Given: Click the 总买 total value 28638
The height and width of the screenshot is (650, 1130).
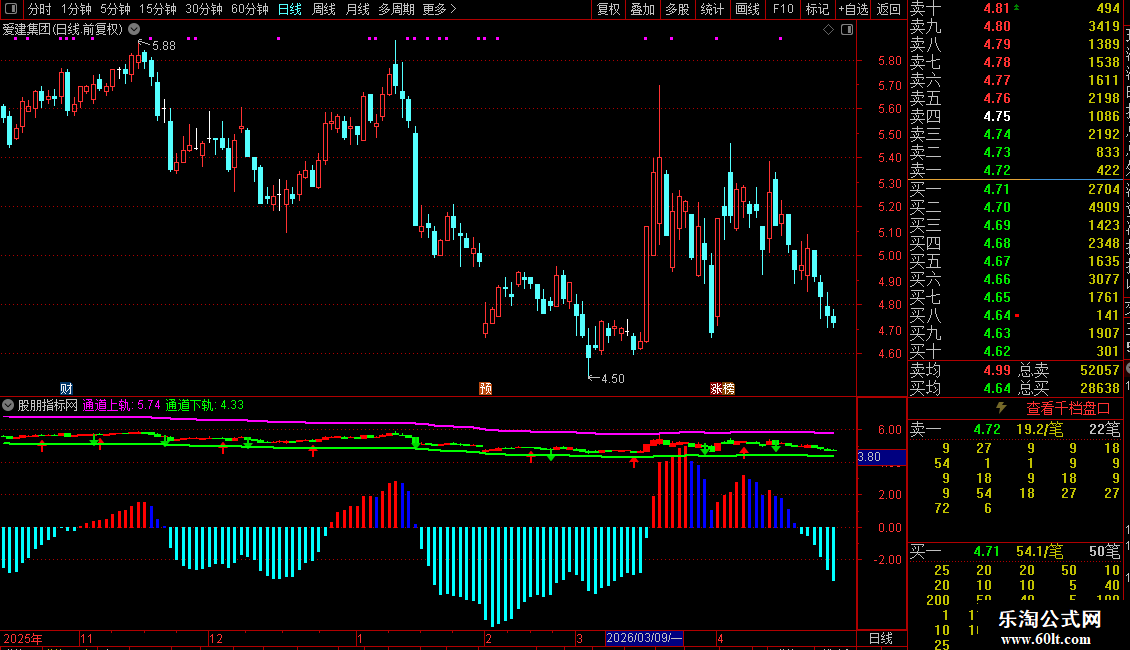Looking at the screenshot, I should click(x=1100, y=388).
